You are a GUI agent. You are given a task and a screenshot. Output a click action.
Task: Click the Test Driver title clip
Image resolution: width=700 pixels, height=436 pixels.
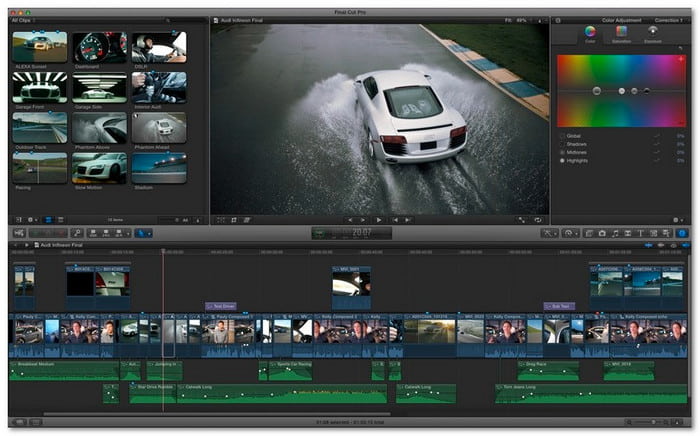click(x=220, y=306)
